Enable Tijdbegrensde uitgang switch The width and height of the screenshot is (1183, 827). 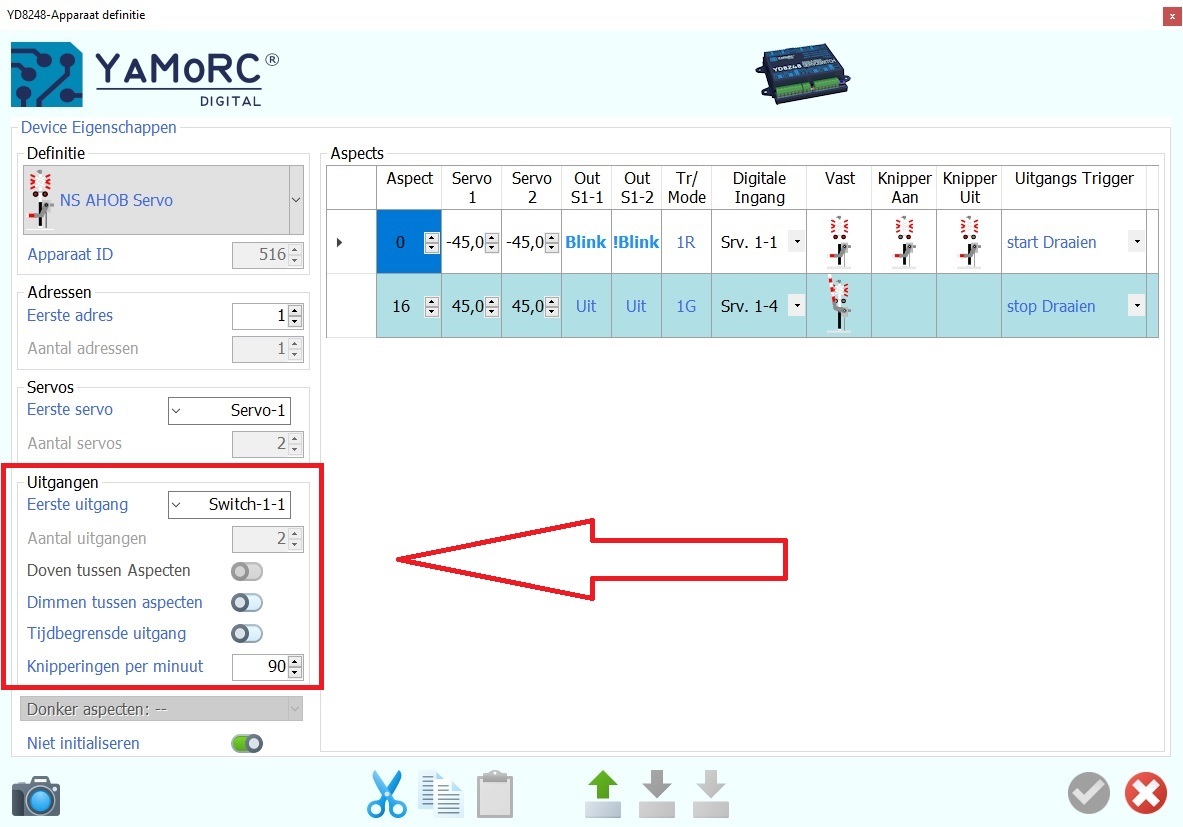click(246, 633)
